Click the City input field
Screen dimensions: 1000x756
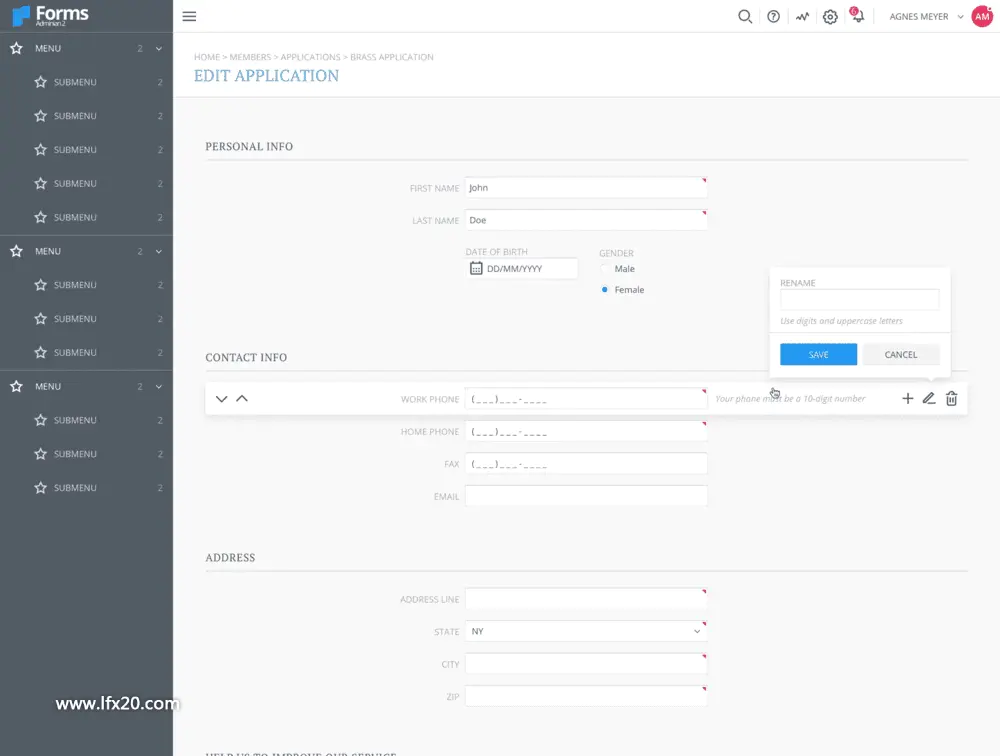585,664
